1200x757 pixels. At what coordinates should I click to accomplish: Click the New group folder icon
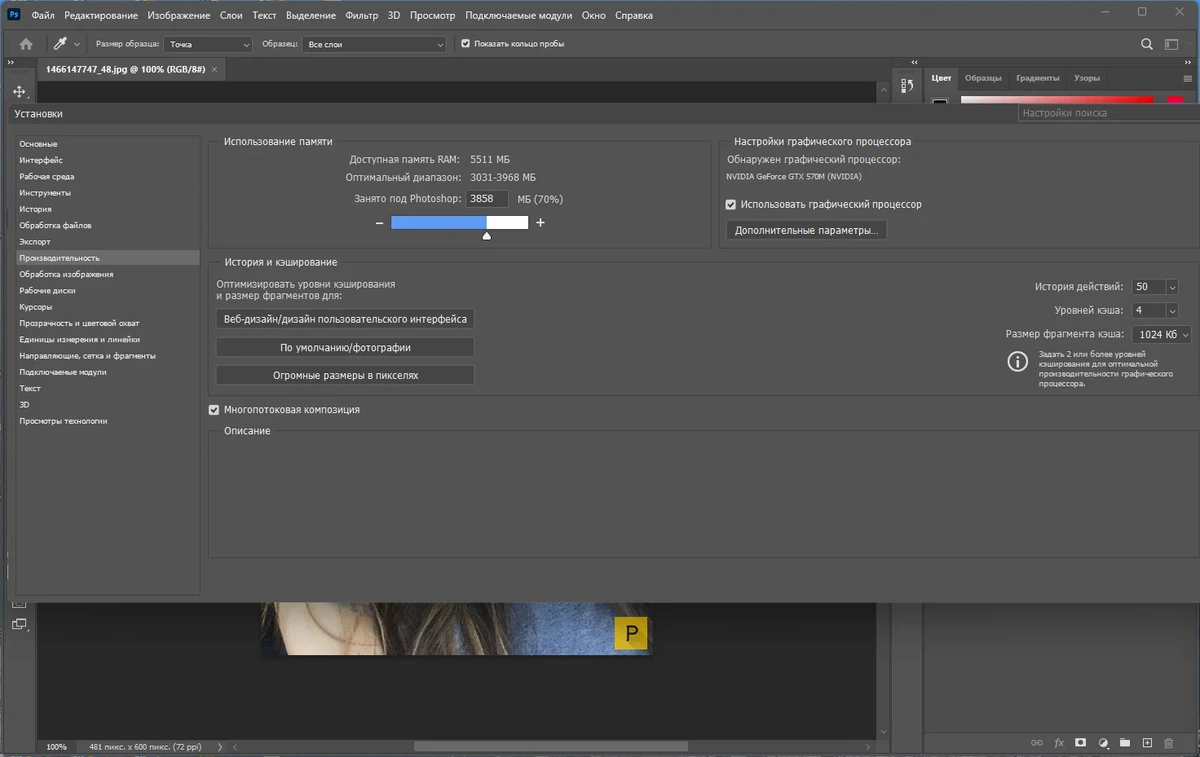[x=1125, y=743]
